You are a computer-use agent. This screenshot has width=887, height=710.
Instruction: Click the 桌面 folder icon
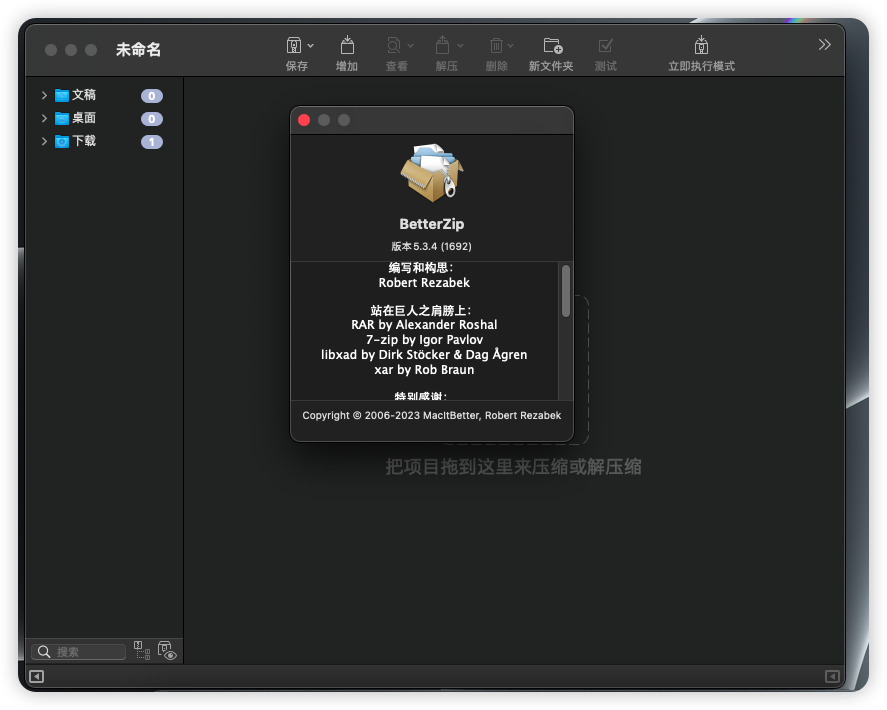[x=62, y=119]
